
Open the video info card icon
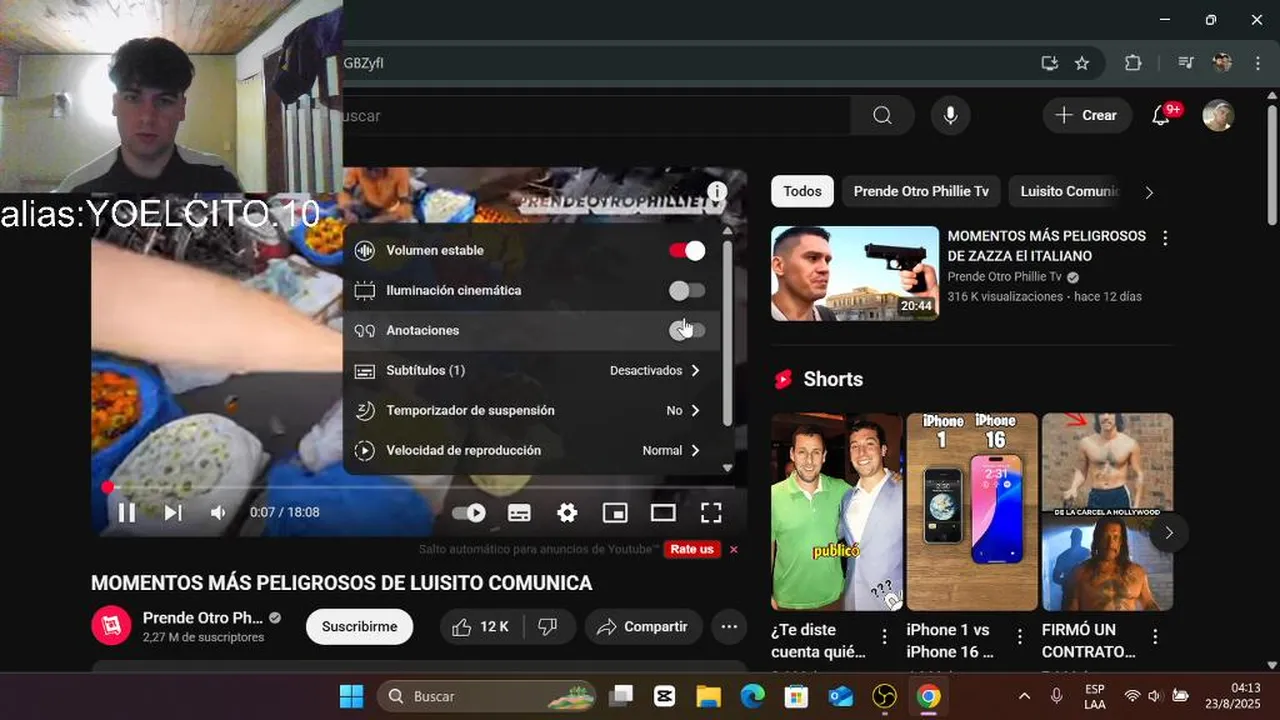[x=717, y=192]
